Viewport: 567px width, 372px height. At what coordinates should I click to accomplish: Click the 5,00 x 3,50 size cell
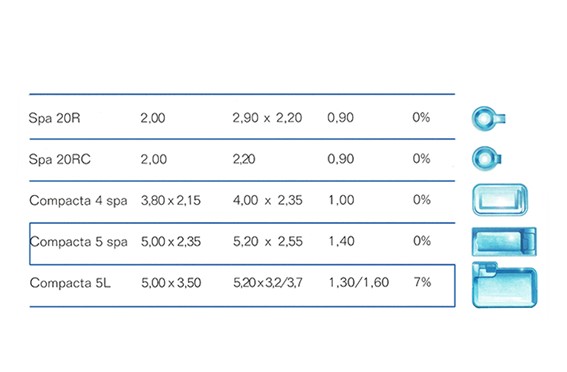(x=171, y=283)
